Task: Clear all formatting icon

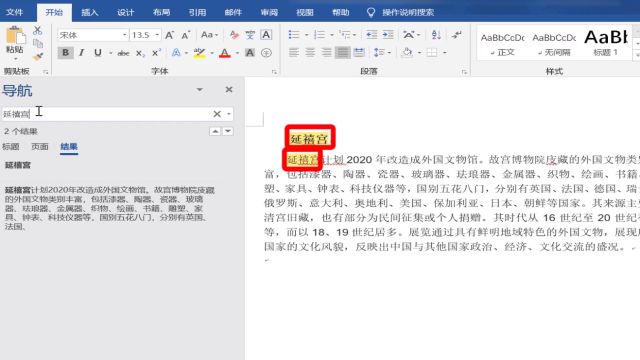Action: [234, 35]
